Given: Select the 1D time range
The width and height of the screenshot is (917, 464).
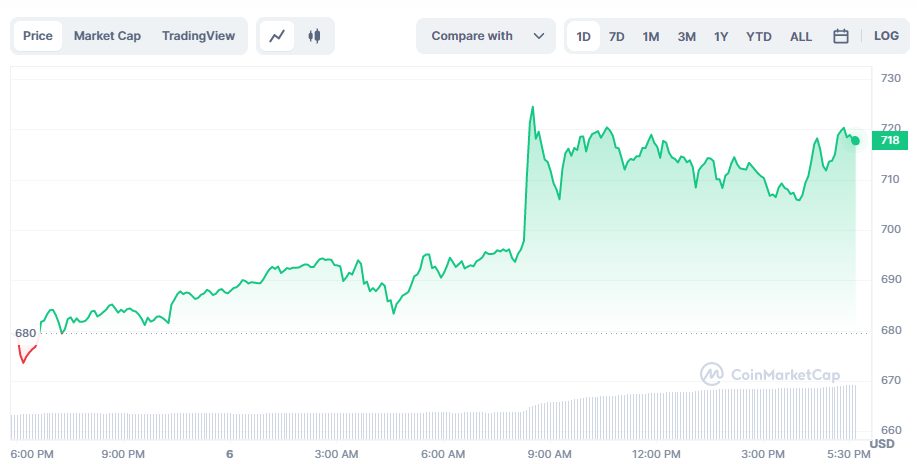Looking at the screenshot, I should [584, 36].
